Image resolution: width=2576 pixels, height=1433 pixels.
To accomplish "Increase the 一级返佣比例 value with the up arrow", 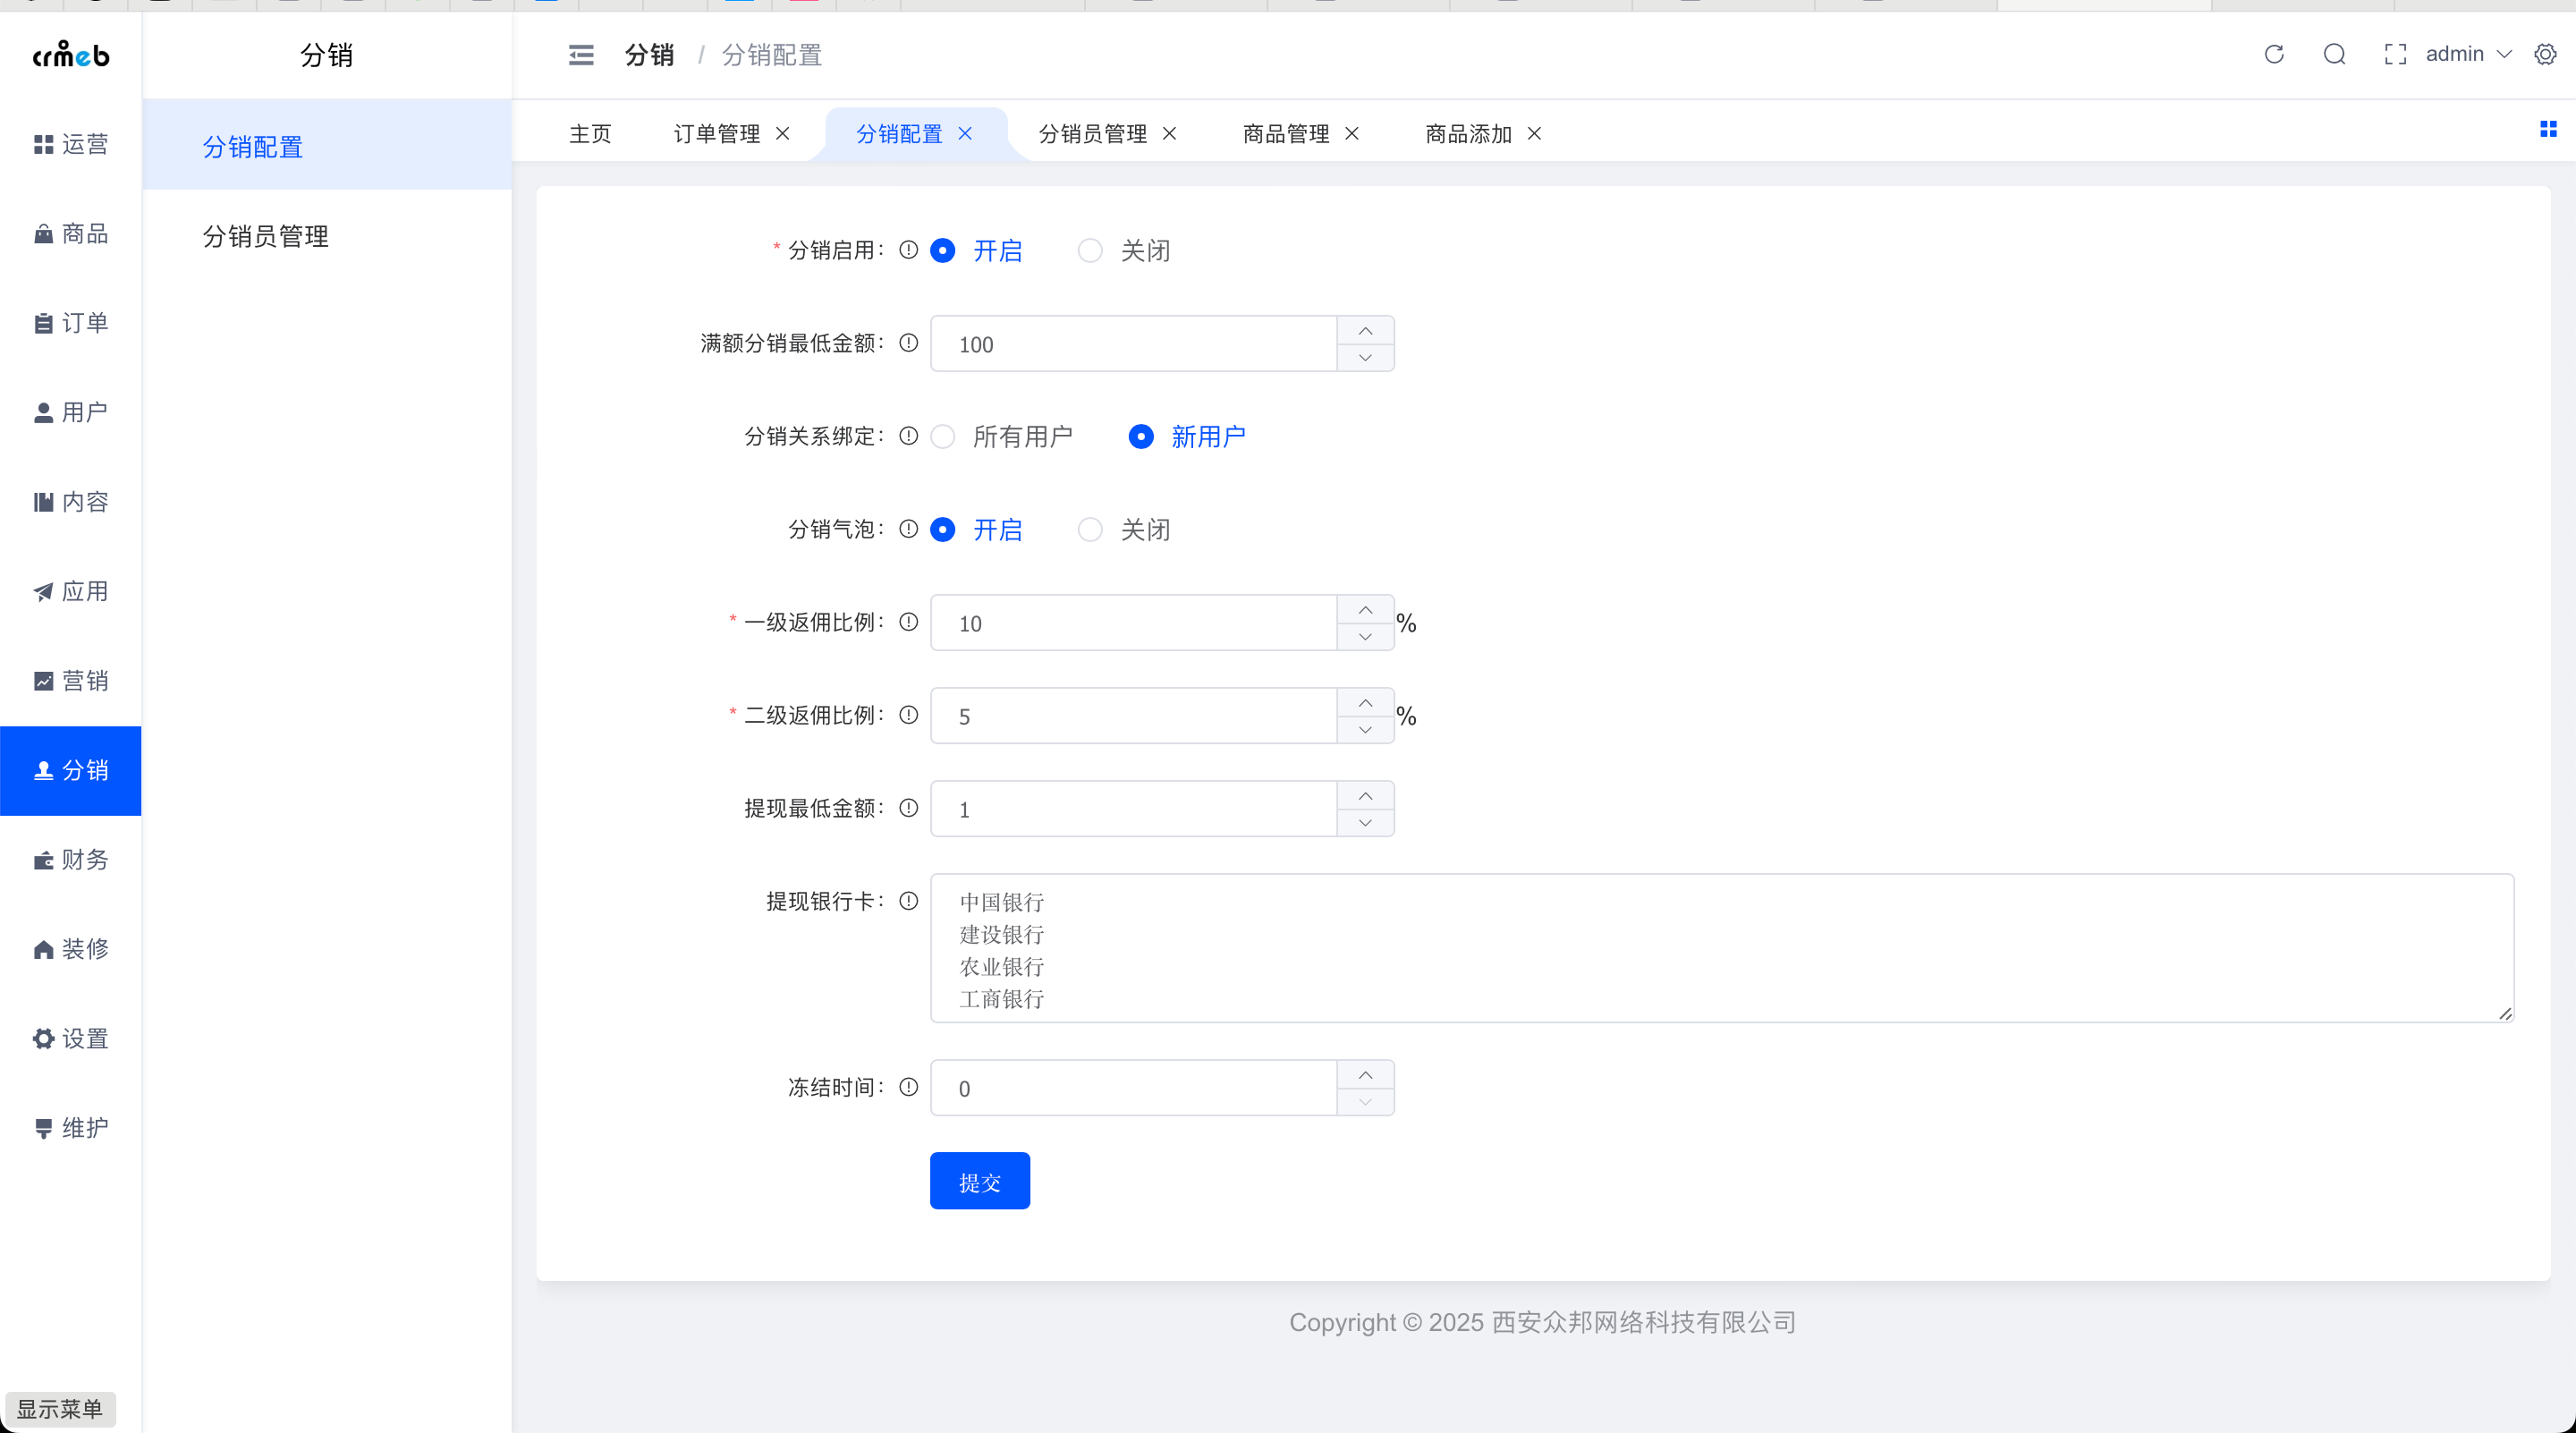I will coord(1365,610).
